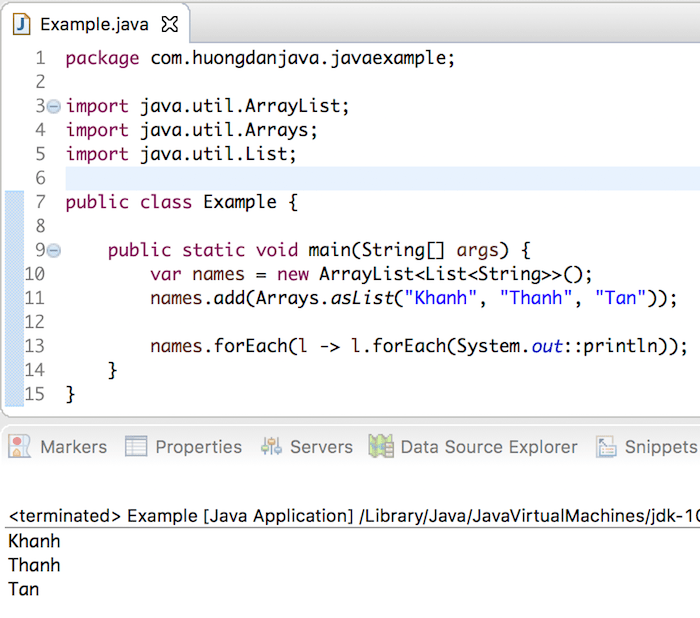Click the 'new' keyword on line 10
Image resolution: width=700 pixels, height=618 pixels.
(x=293, y=275)
